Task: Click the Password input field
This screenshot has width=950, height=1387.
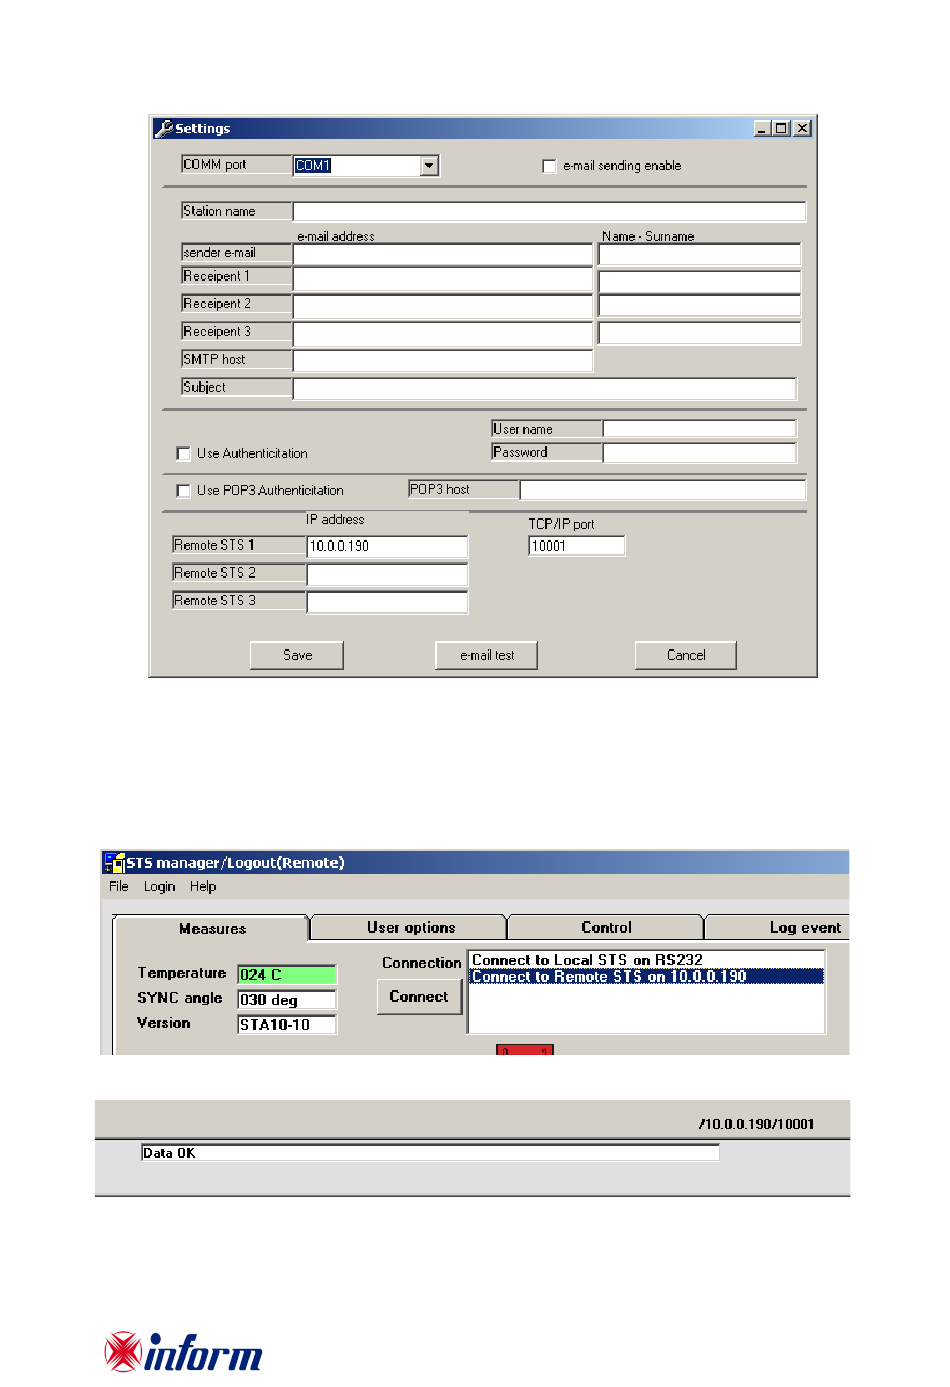Action: (x=700, y=453)
